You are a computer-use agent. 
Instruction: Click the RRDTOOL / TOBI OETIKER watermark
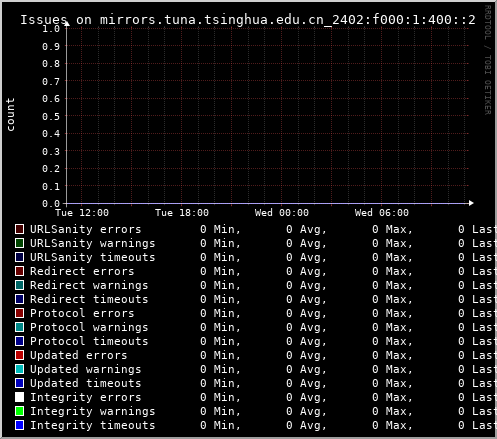coord(487,60)
